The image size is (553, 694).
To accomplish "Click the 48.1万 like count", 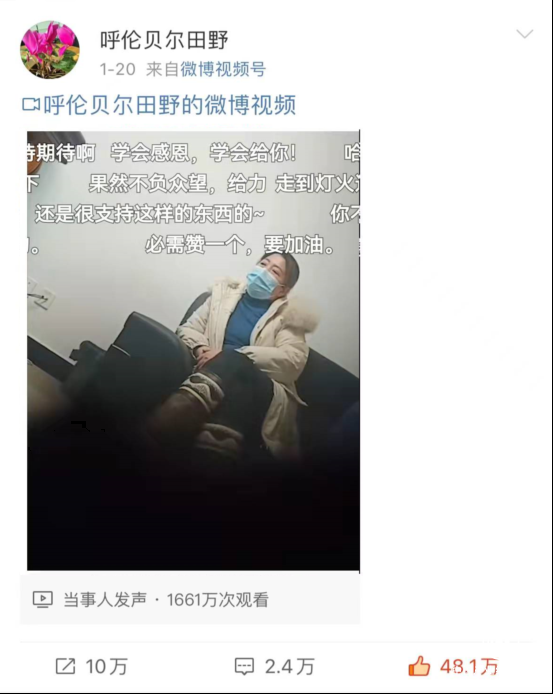I will 469,667.
